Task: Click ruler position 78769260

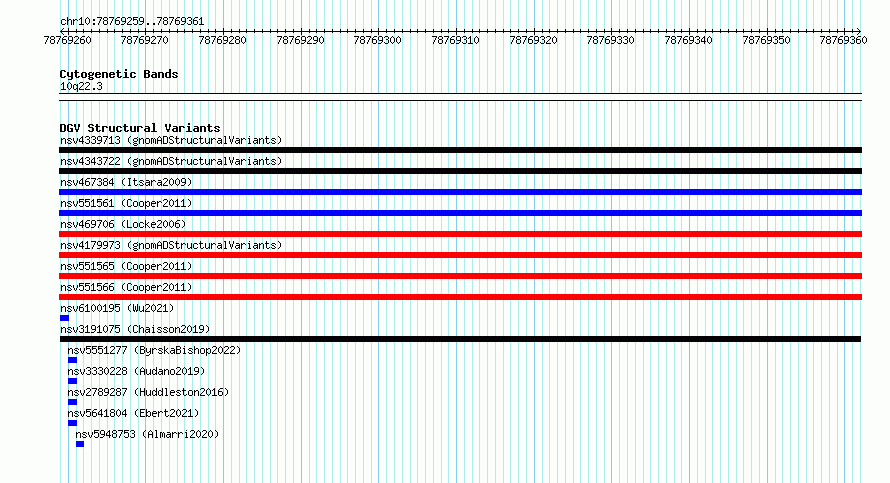Action: (68, 40)
